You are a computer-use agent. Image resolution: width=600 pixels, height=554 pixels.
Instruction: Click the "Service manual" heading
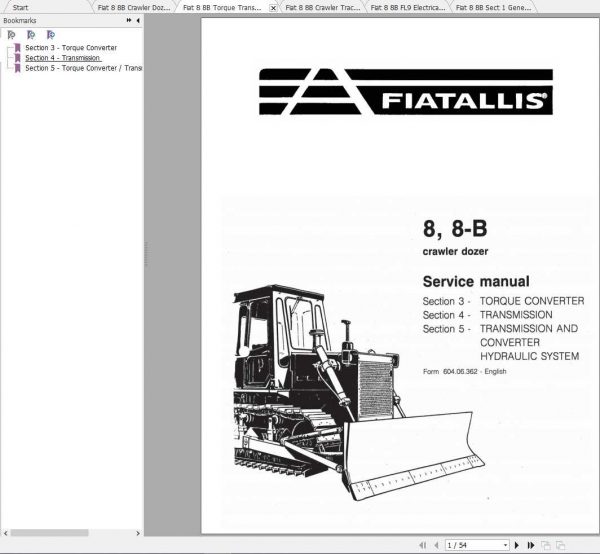(476, 281)
